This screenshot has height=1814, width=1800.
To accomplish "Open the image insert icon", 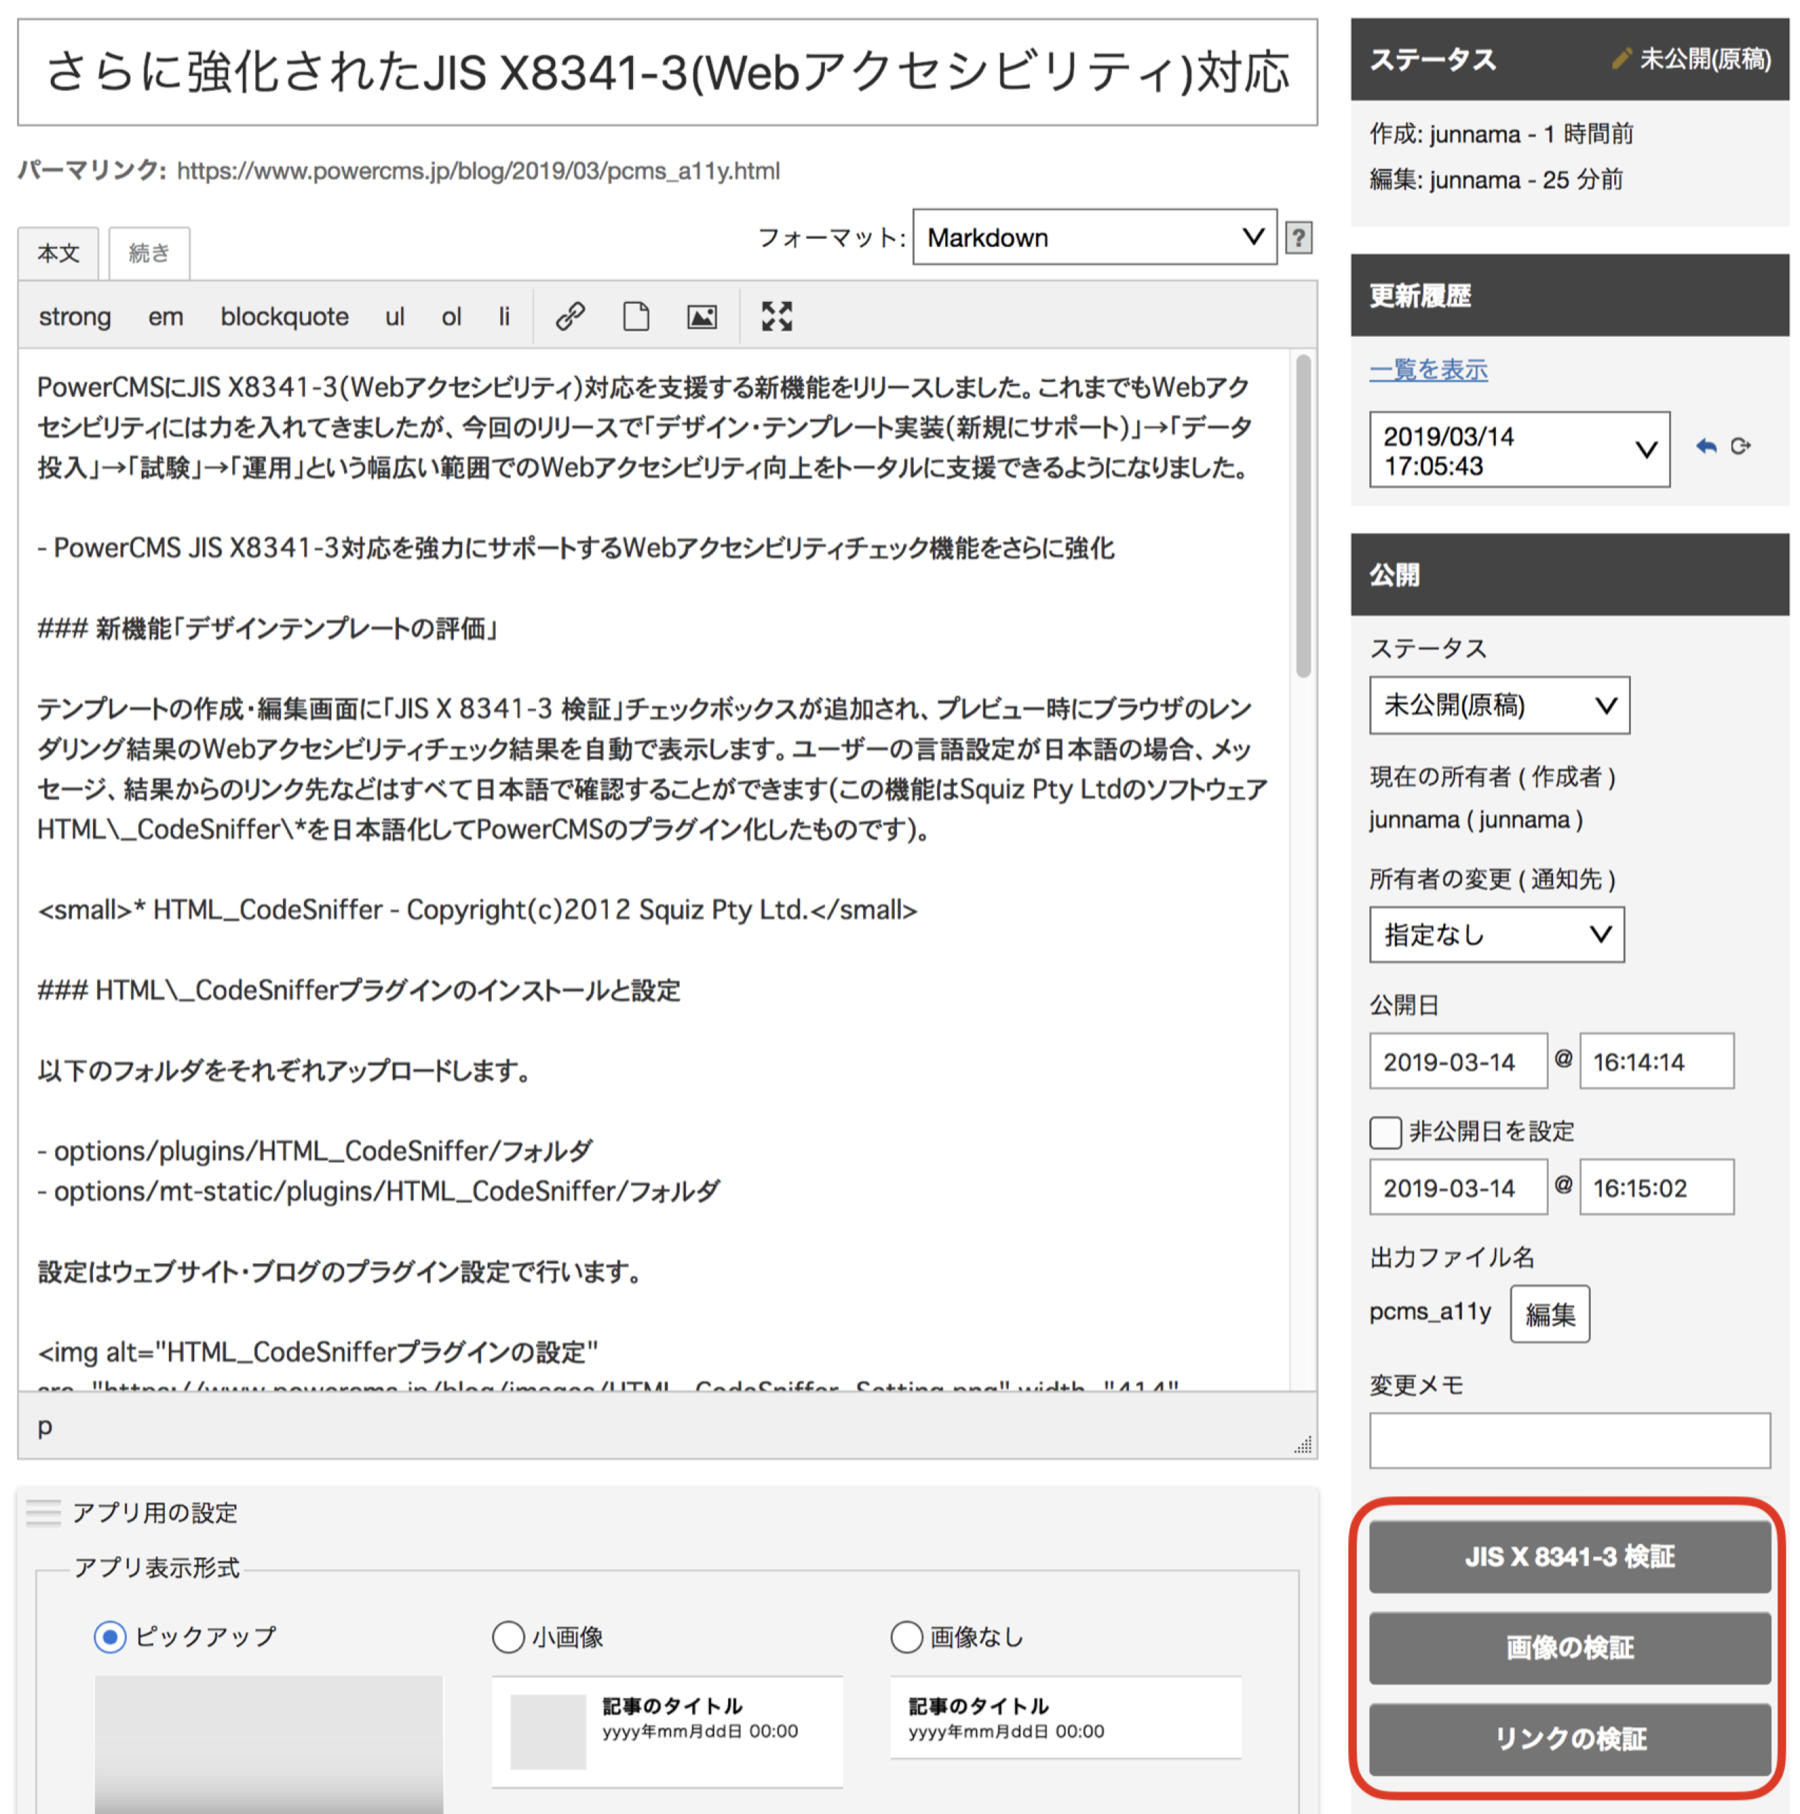I will click(x=702, y=316).
